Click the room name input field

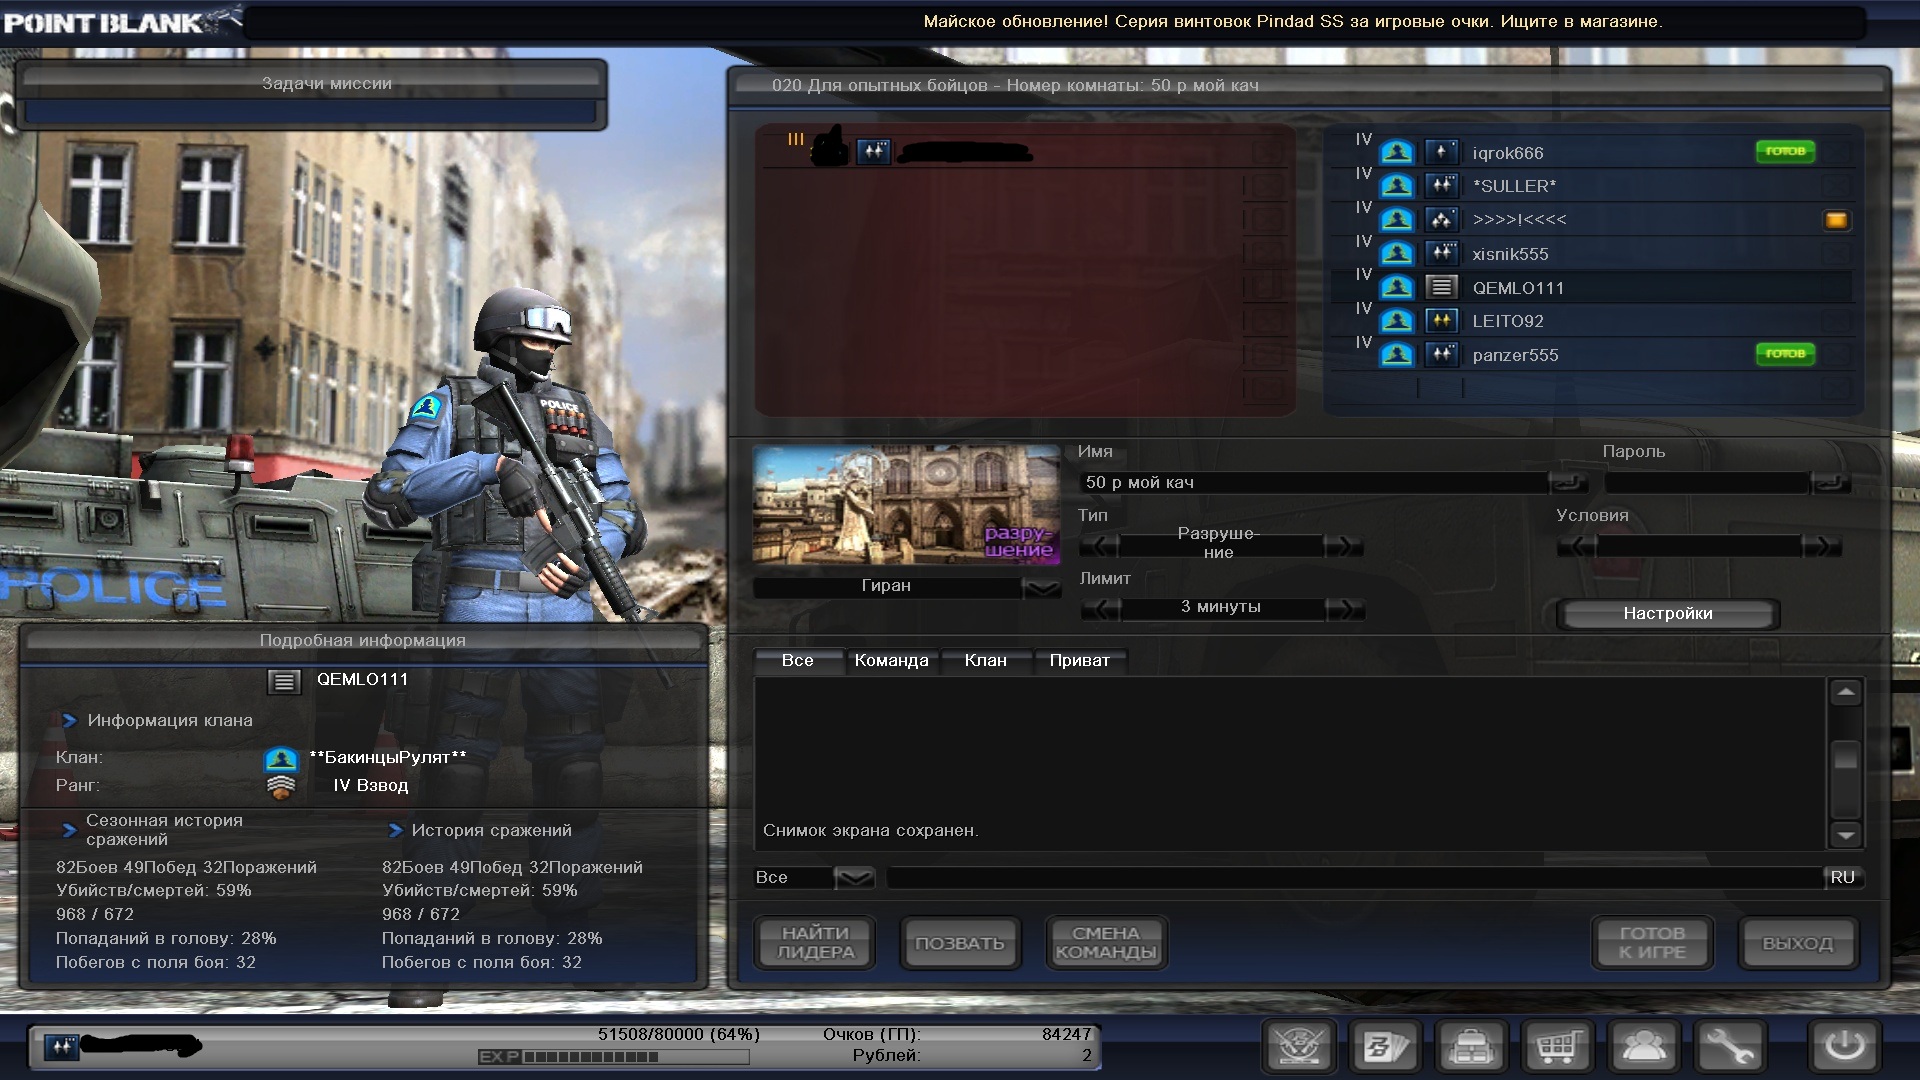click(1315, 483)
